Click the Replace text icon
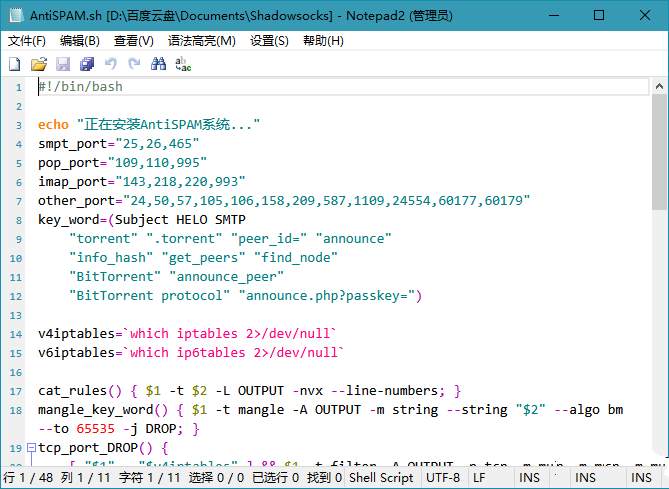 (x=183, y=64)
